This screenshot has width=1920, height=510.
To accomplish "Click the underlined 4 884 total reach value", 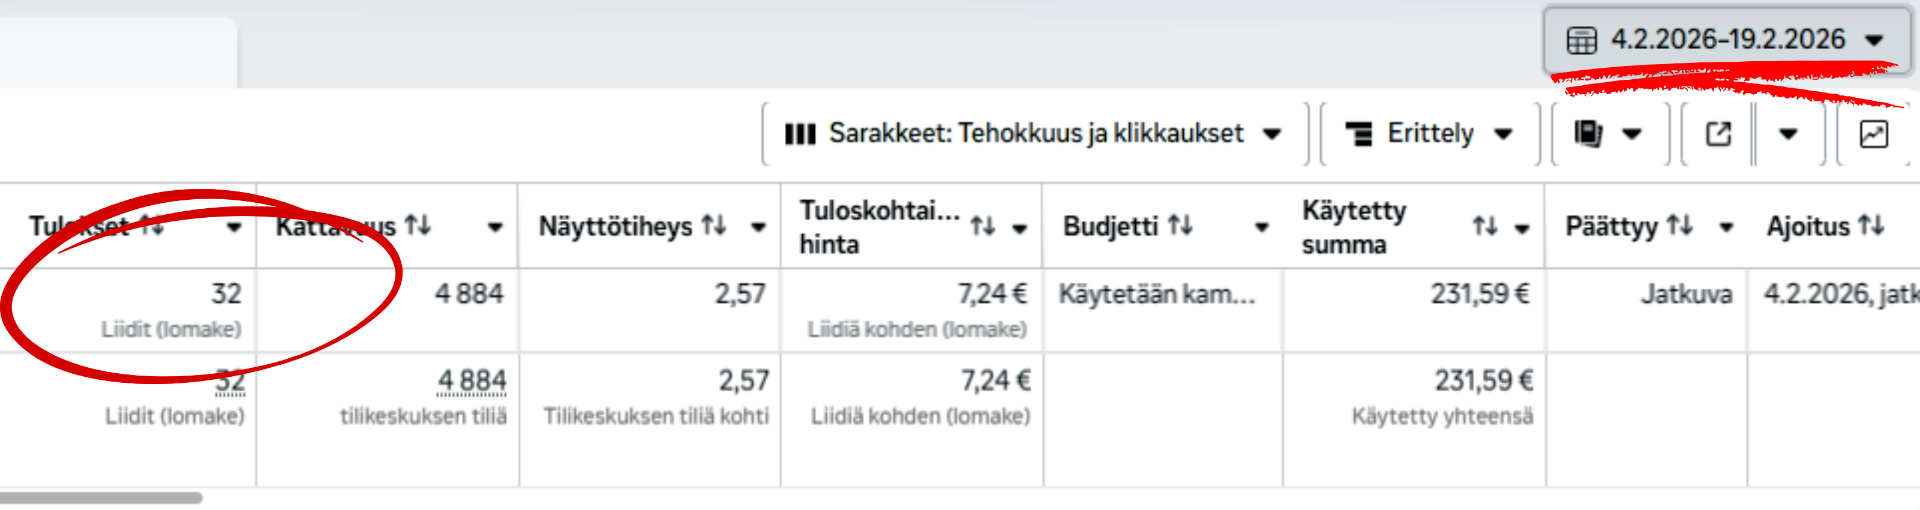I will point(472,381).
